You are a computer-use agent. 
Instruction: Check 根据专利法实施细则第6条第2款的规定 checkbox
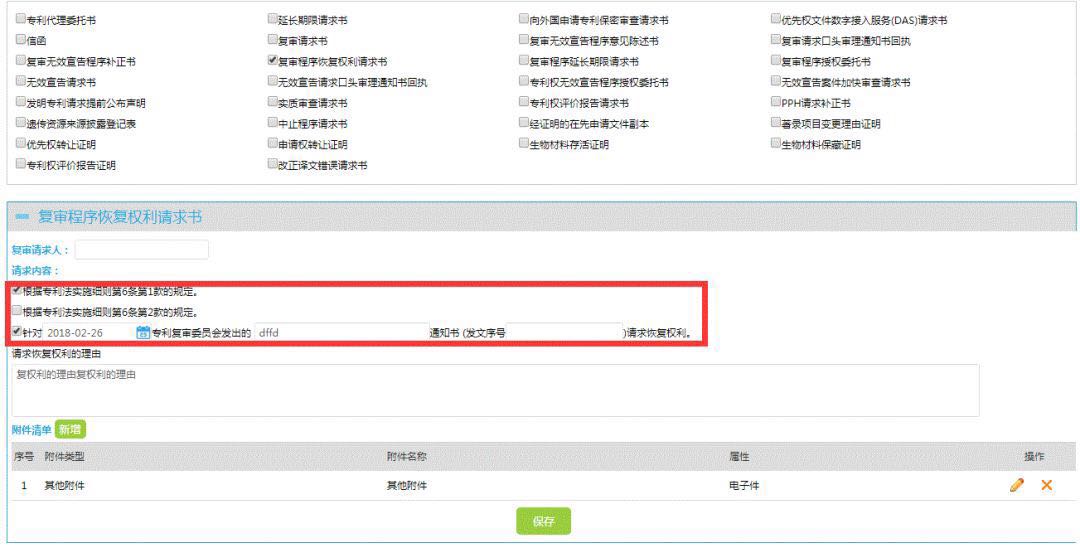click(x=17, y=311)
